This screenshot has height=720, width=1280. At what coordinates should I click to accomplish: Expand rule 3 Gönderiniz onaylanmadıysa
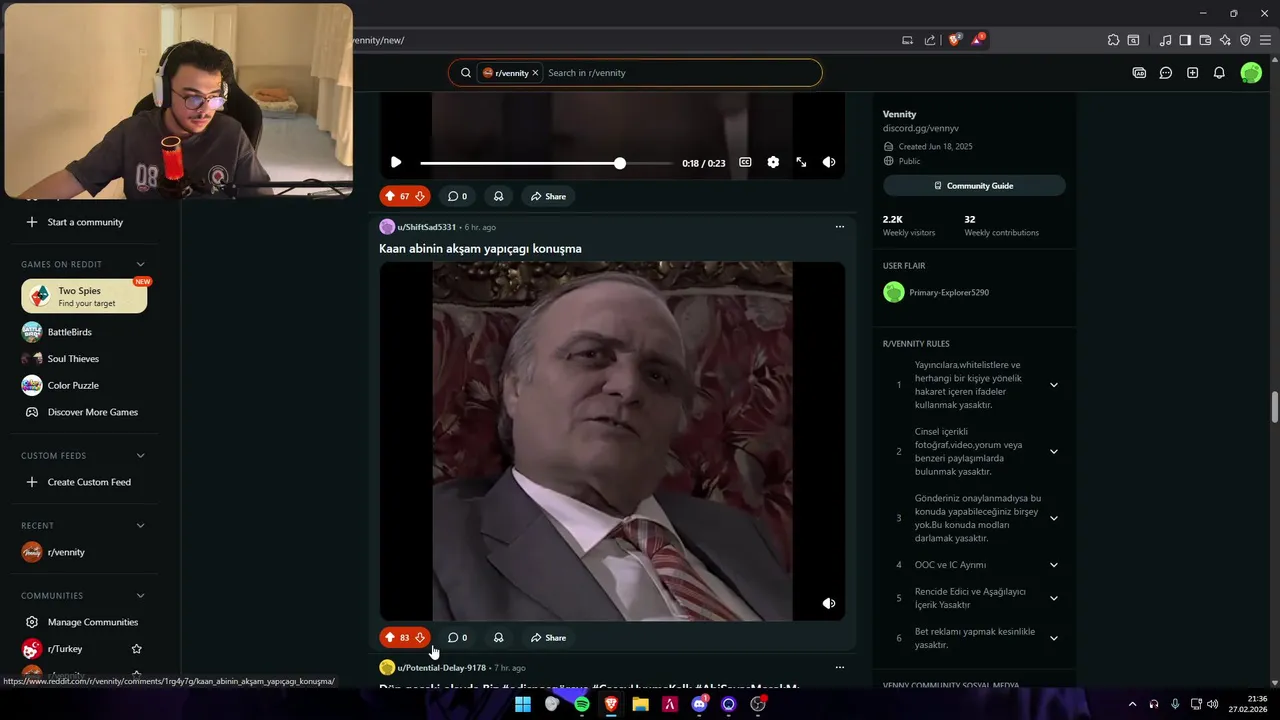[1053, 518]
